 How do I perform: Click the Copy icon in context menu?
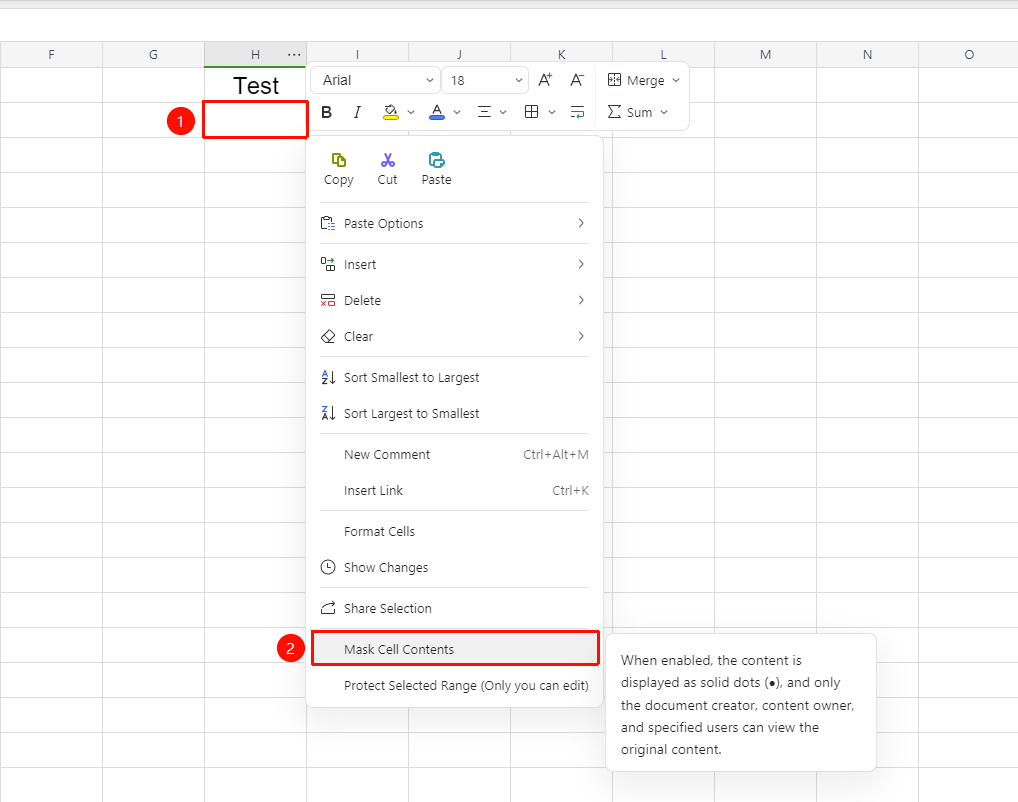coord(338,160)
